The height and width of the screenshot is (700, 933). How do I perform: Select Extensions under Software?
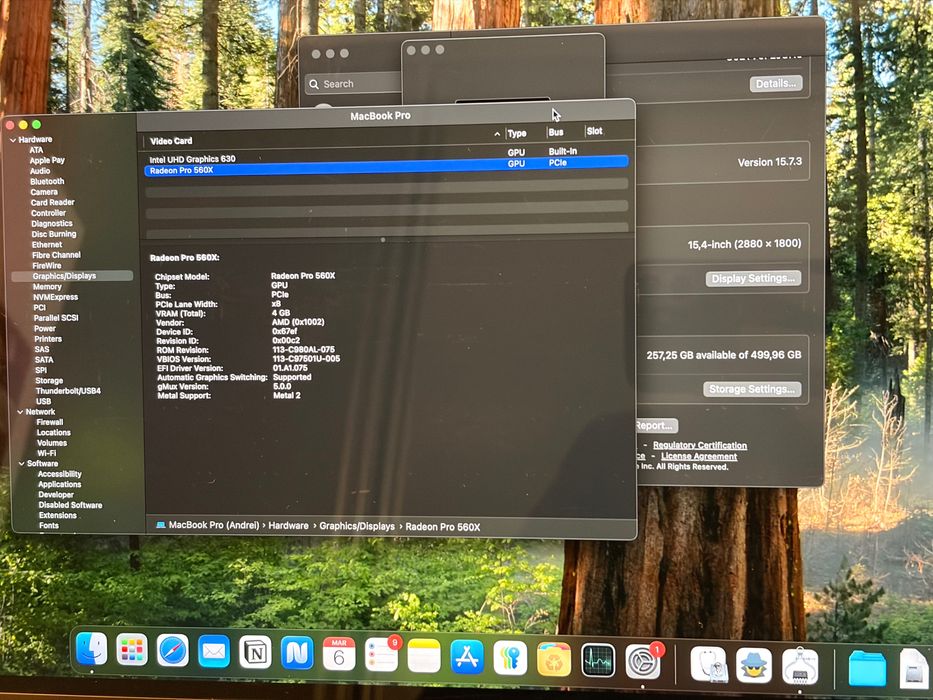pos(58,515)
